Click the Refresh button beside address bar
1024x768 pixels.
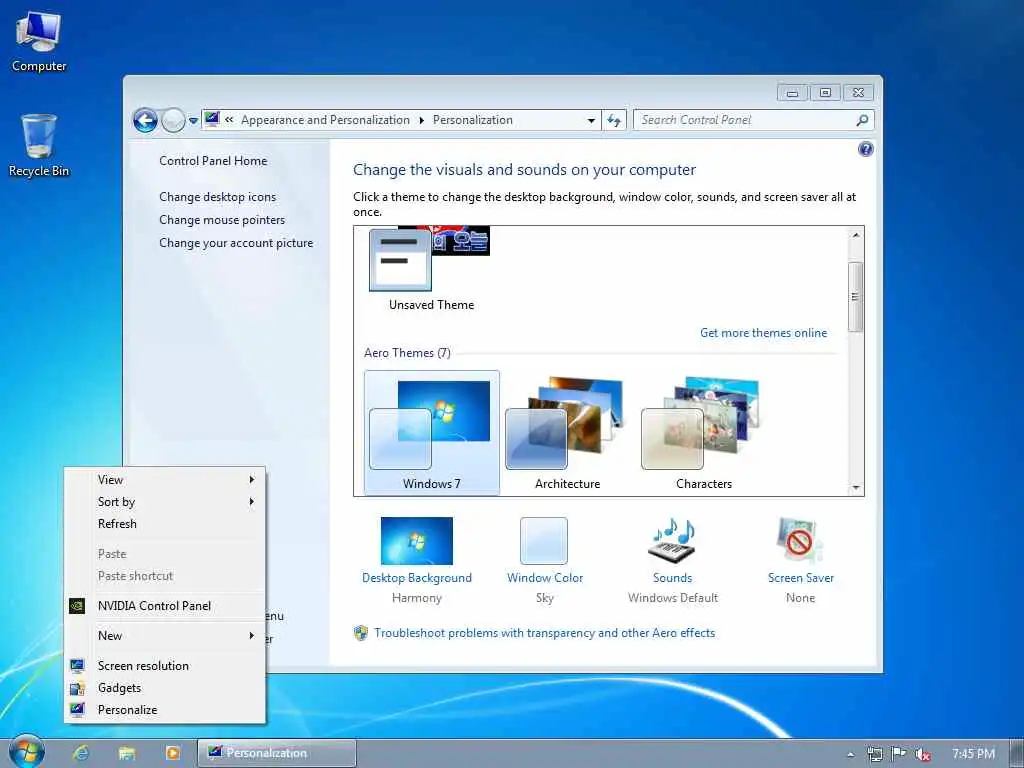[614, 120]
